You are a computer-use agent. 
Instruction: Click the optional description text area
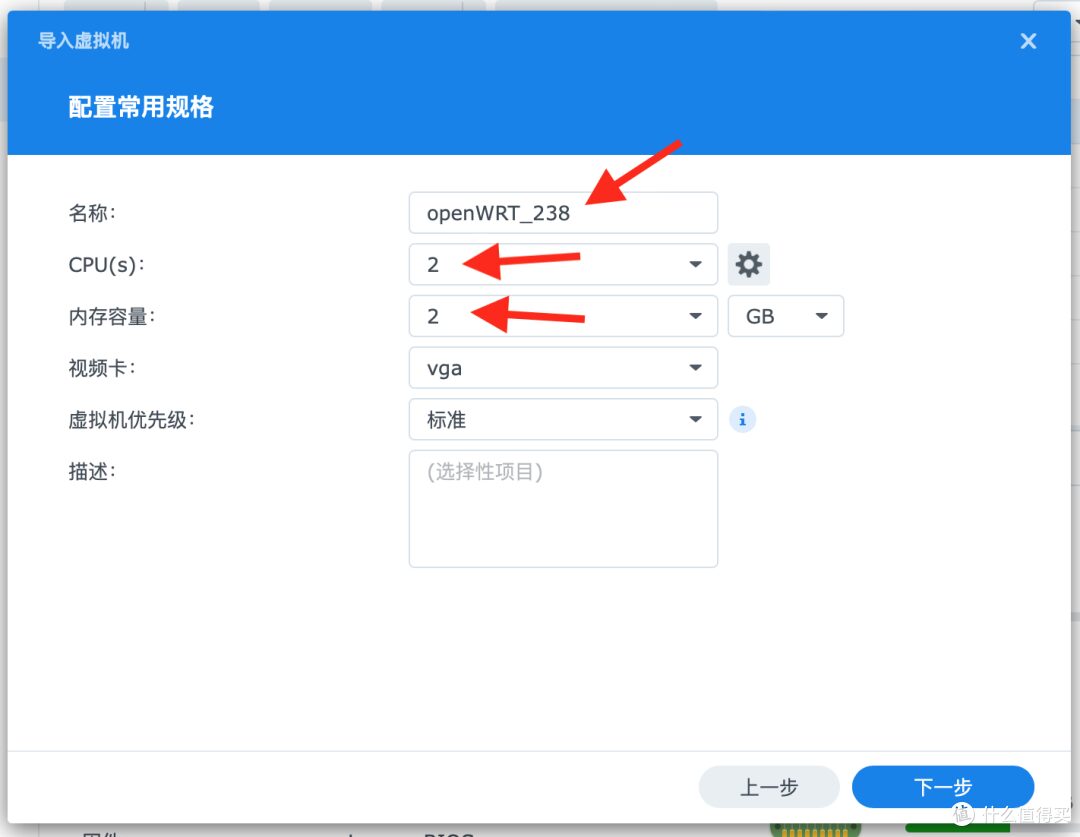tap(563, 508)
